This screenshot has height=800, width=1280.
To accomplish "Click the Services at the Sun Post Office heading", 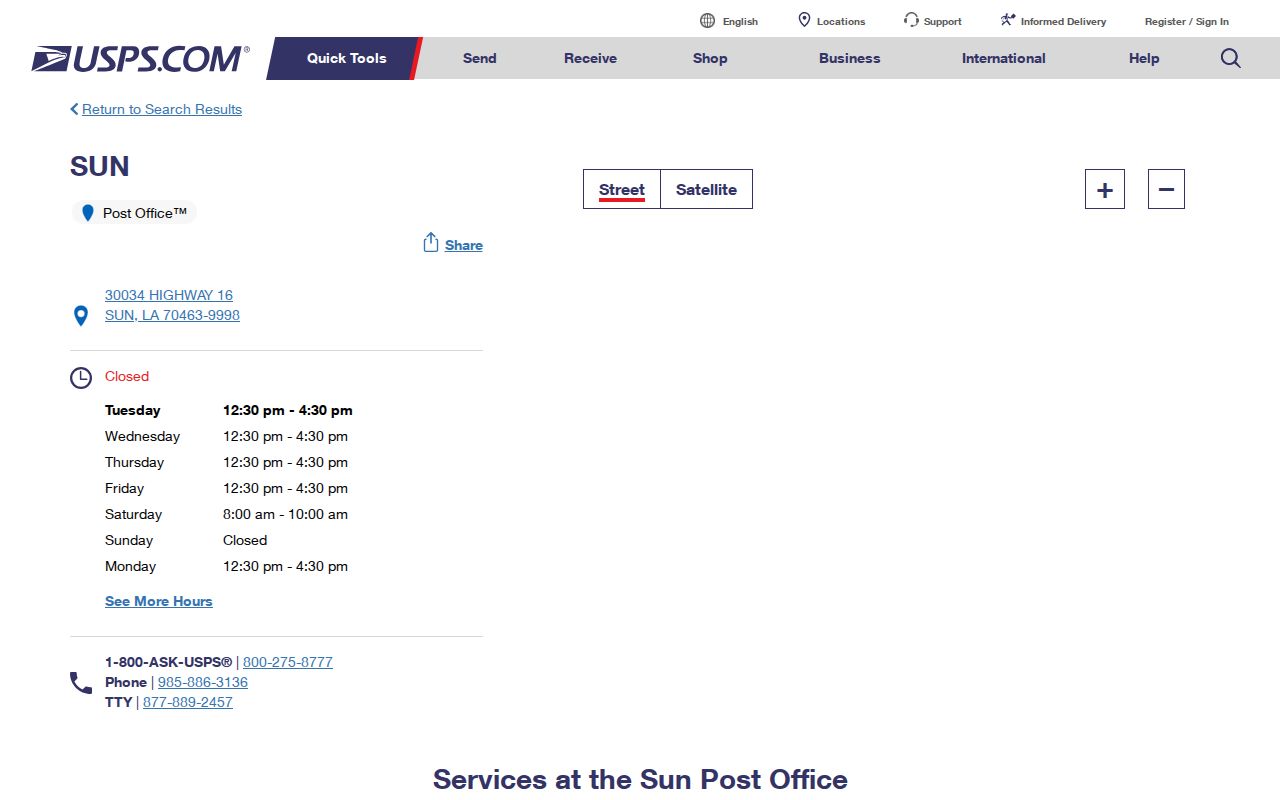I will click(x=640, y=779).
